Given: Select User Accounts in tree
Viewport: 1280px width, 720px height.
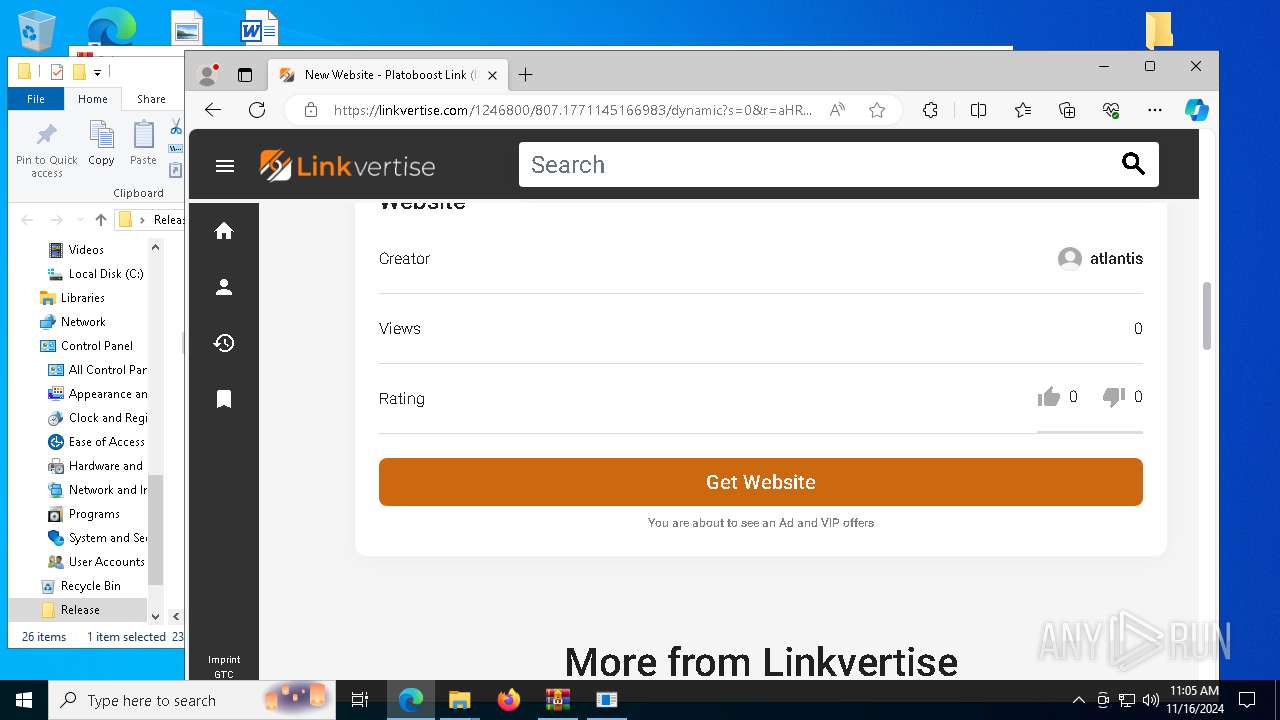Looking at the screenshot, I should click(106, 562).
